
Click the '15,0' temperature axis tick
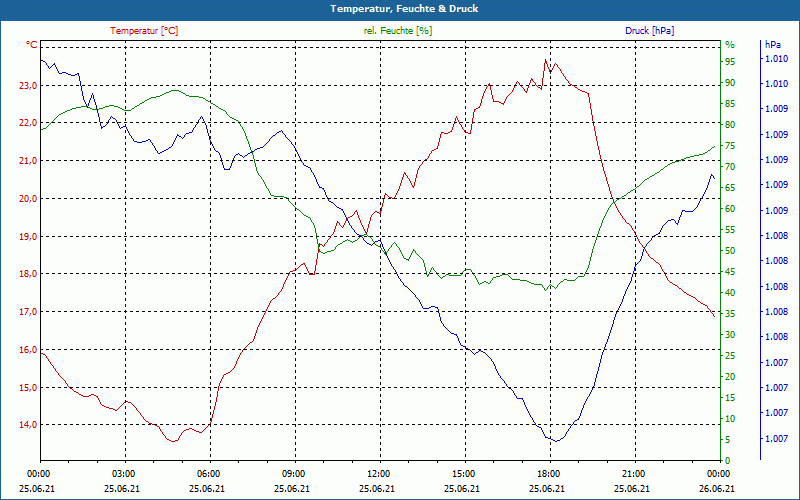[x=28, y=387]
